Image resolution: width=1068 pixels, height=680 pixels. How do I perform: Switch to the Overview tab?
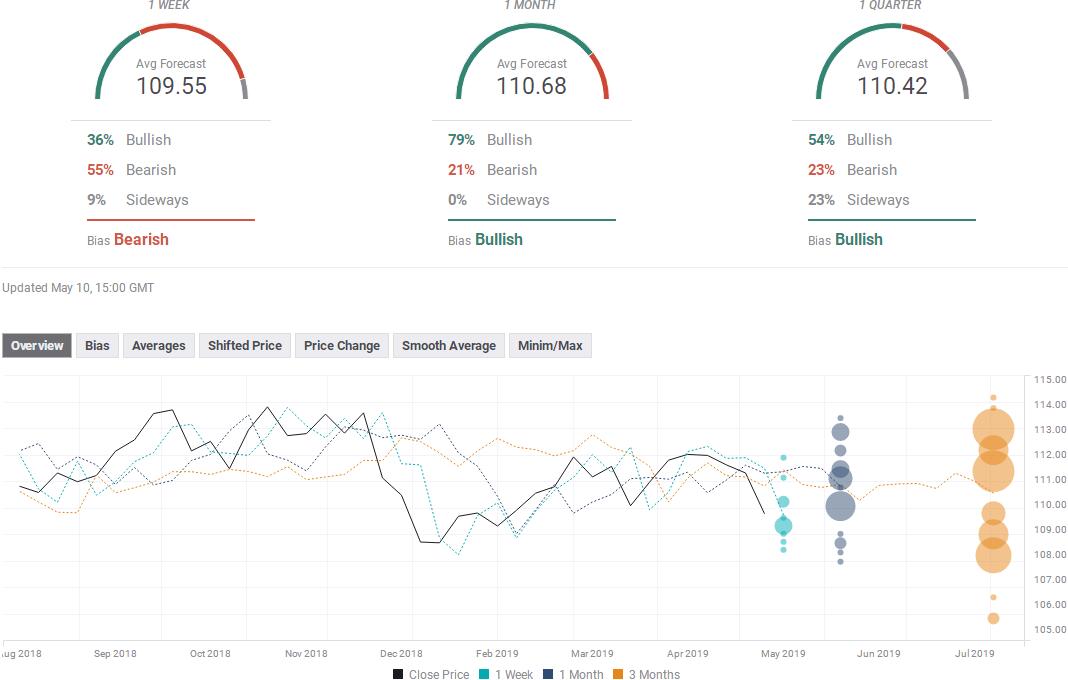pos(37,346)
